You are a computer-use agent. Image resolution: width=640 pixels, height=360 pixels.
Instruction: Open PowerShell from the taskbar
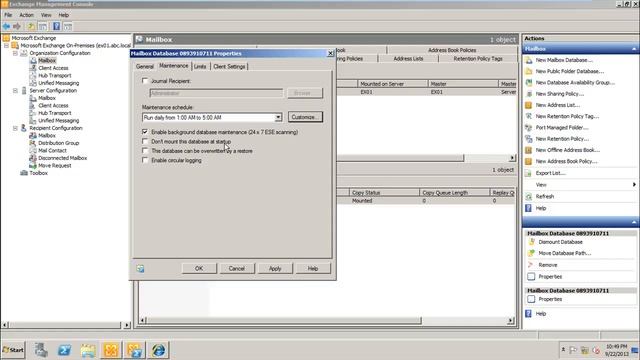64,350
